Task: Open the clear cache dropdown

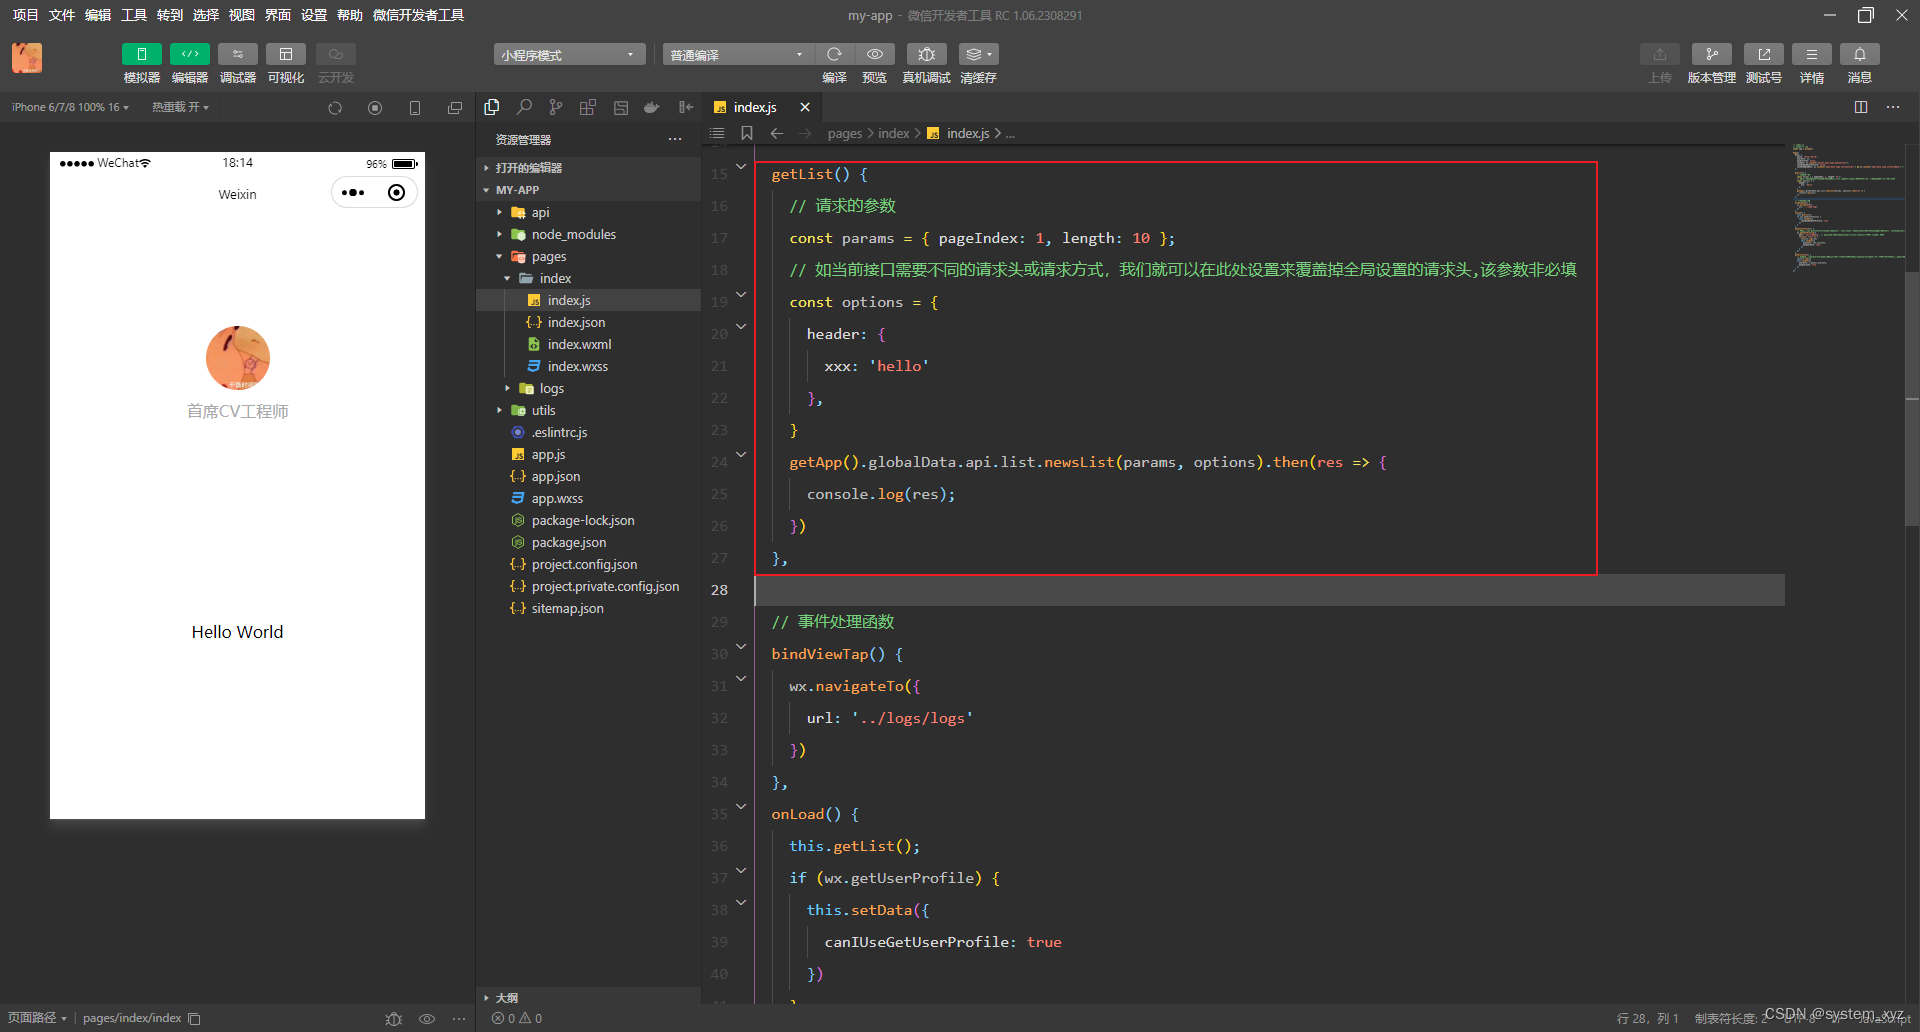Action: (x=979, y=54)
